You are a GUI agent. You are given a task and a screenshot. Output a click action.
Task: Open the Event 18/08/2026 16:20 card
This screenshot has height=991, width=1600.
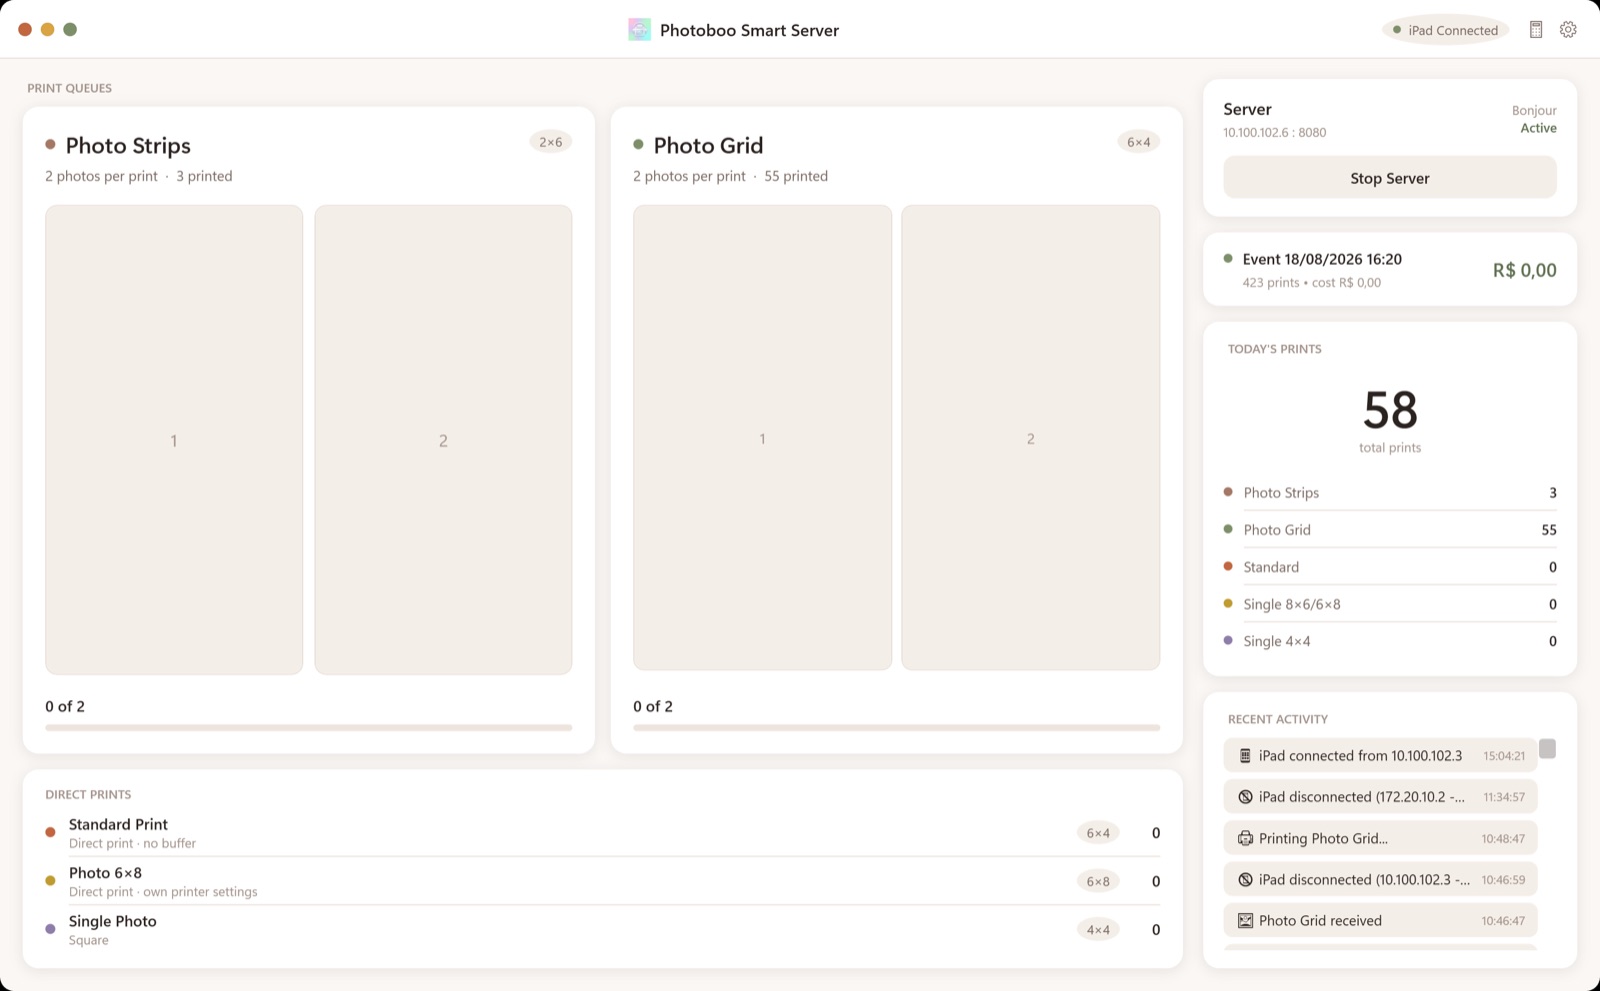coord(1389,270)
